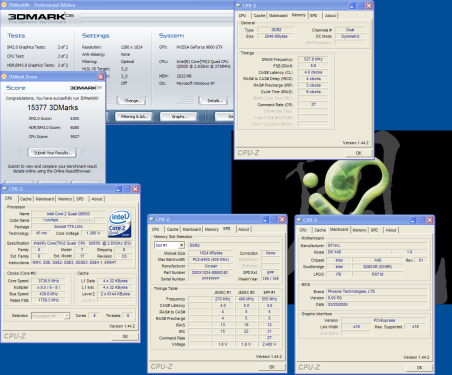Minimize the CPU-Z Mainboard window

pos(413,220)
